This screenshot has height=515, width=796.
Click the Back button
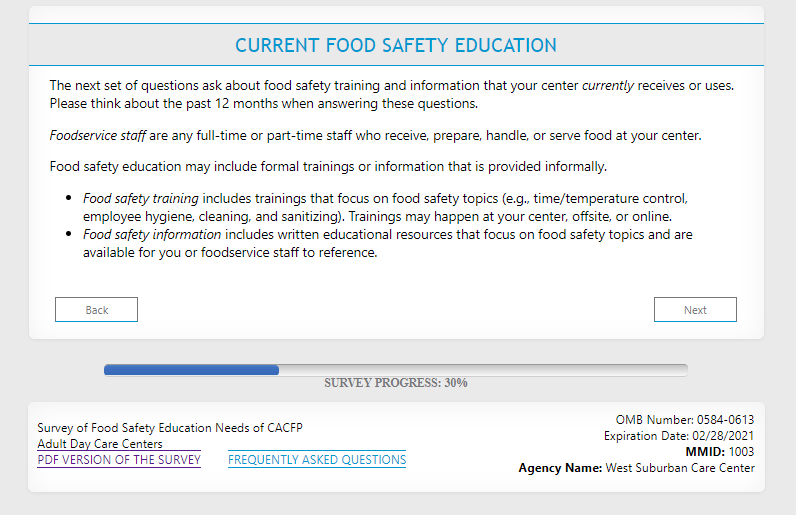(96, 310)
